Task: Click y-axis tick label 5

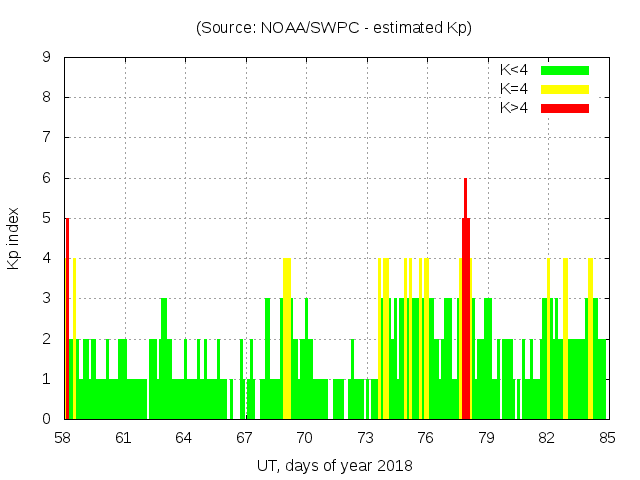Action: tap(47, 219)
